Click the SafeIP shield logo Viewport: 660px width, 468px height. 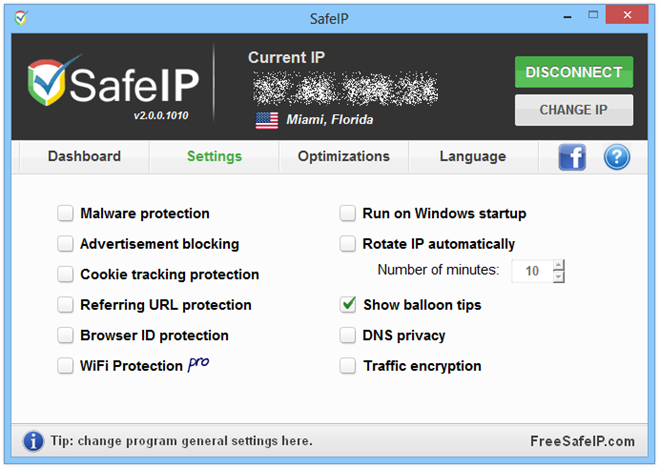47,82
